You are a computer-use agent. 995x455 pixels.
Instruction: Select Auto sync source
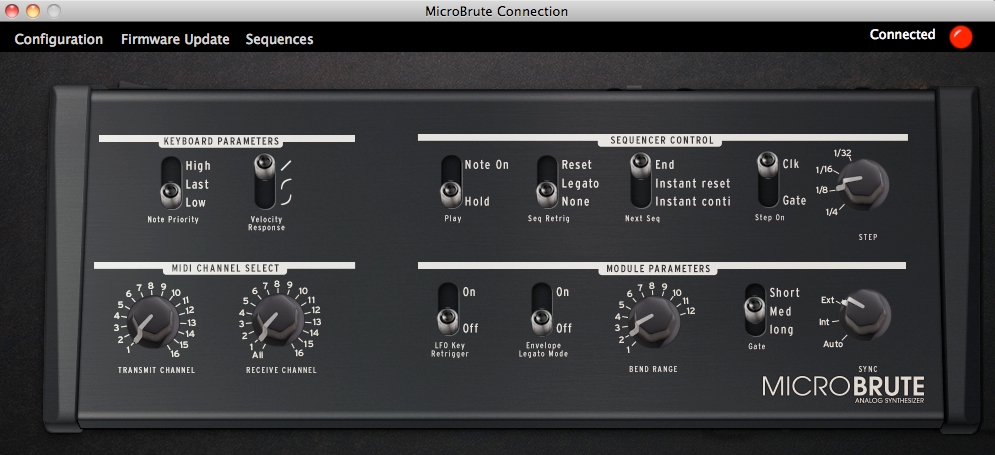coord(833,344)
